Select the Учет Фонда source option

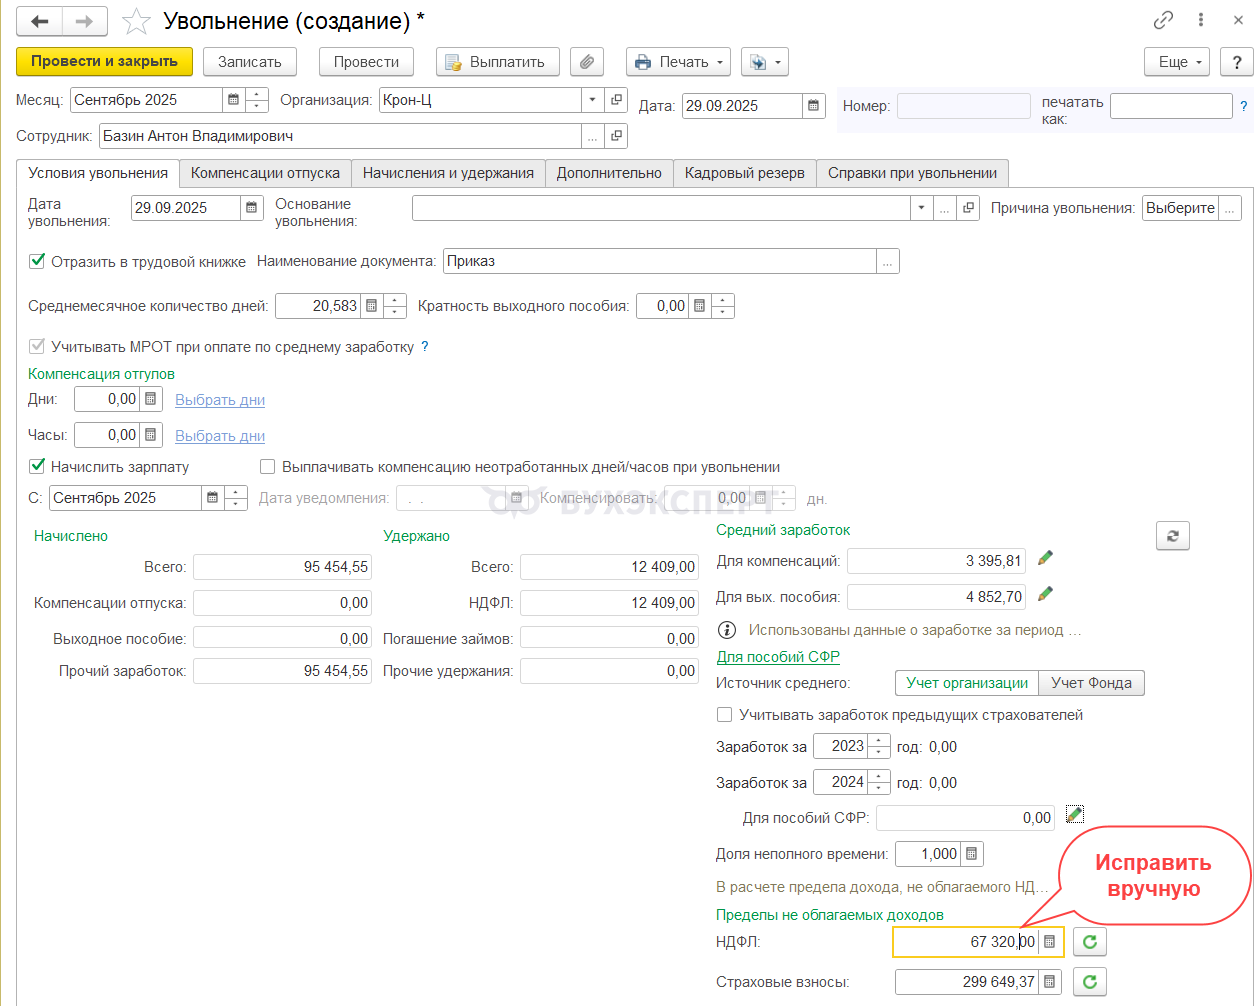click(1091, 683)
